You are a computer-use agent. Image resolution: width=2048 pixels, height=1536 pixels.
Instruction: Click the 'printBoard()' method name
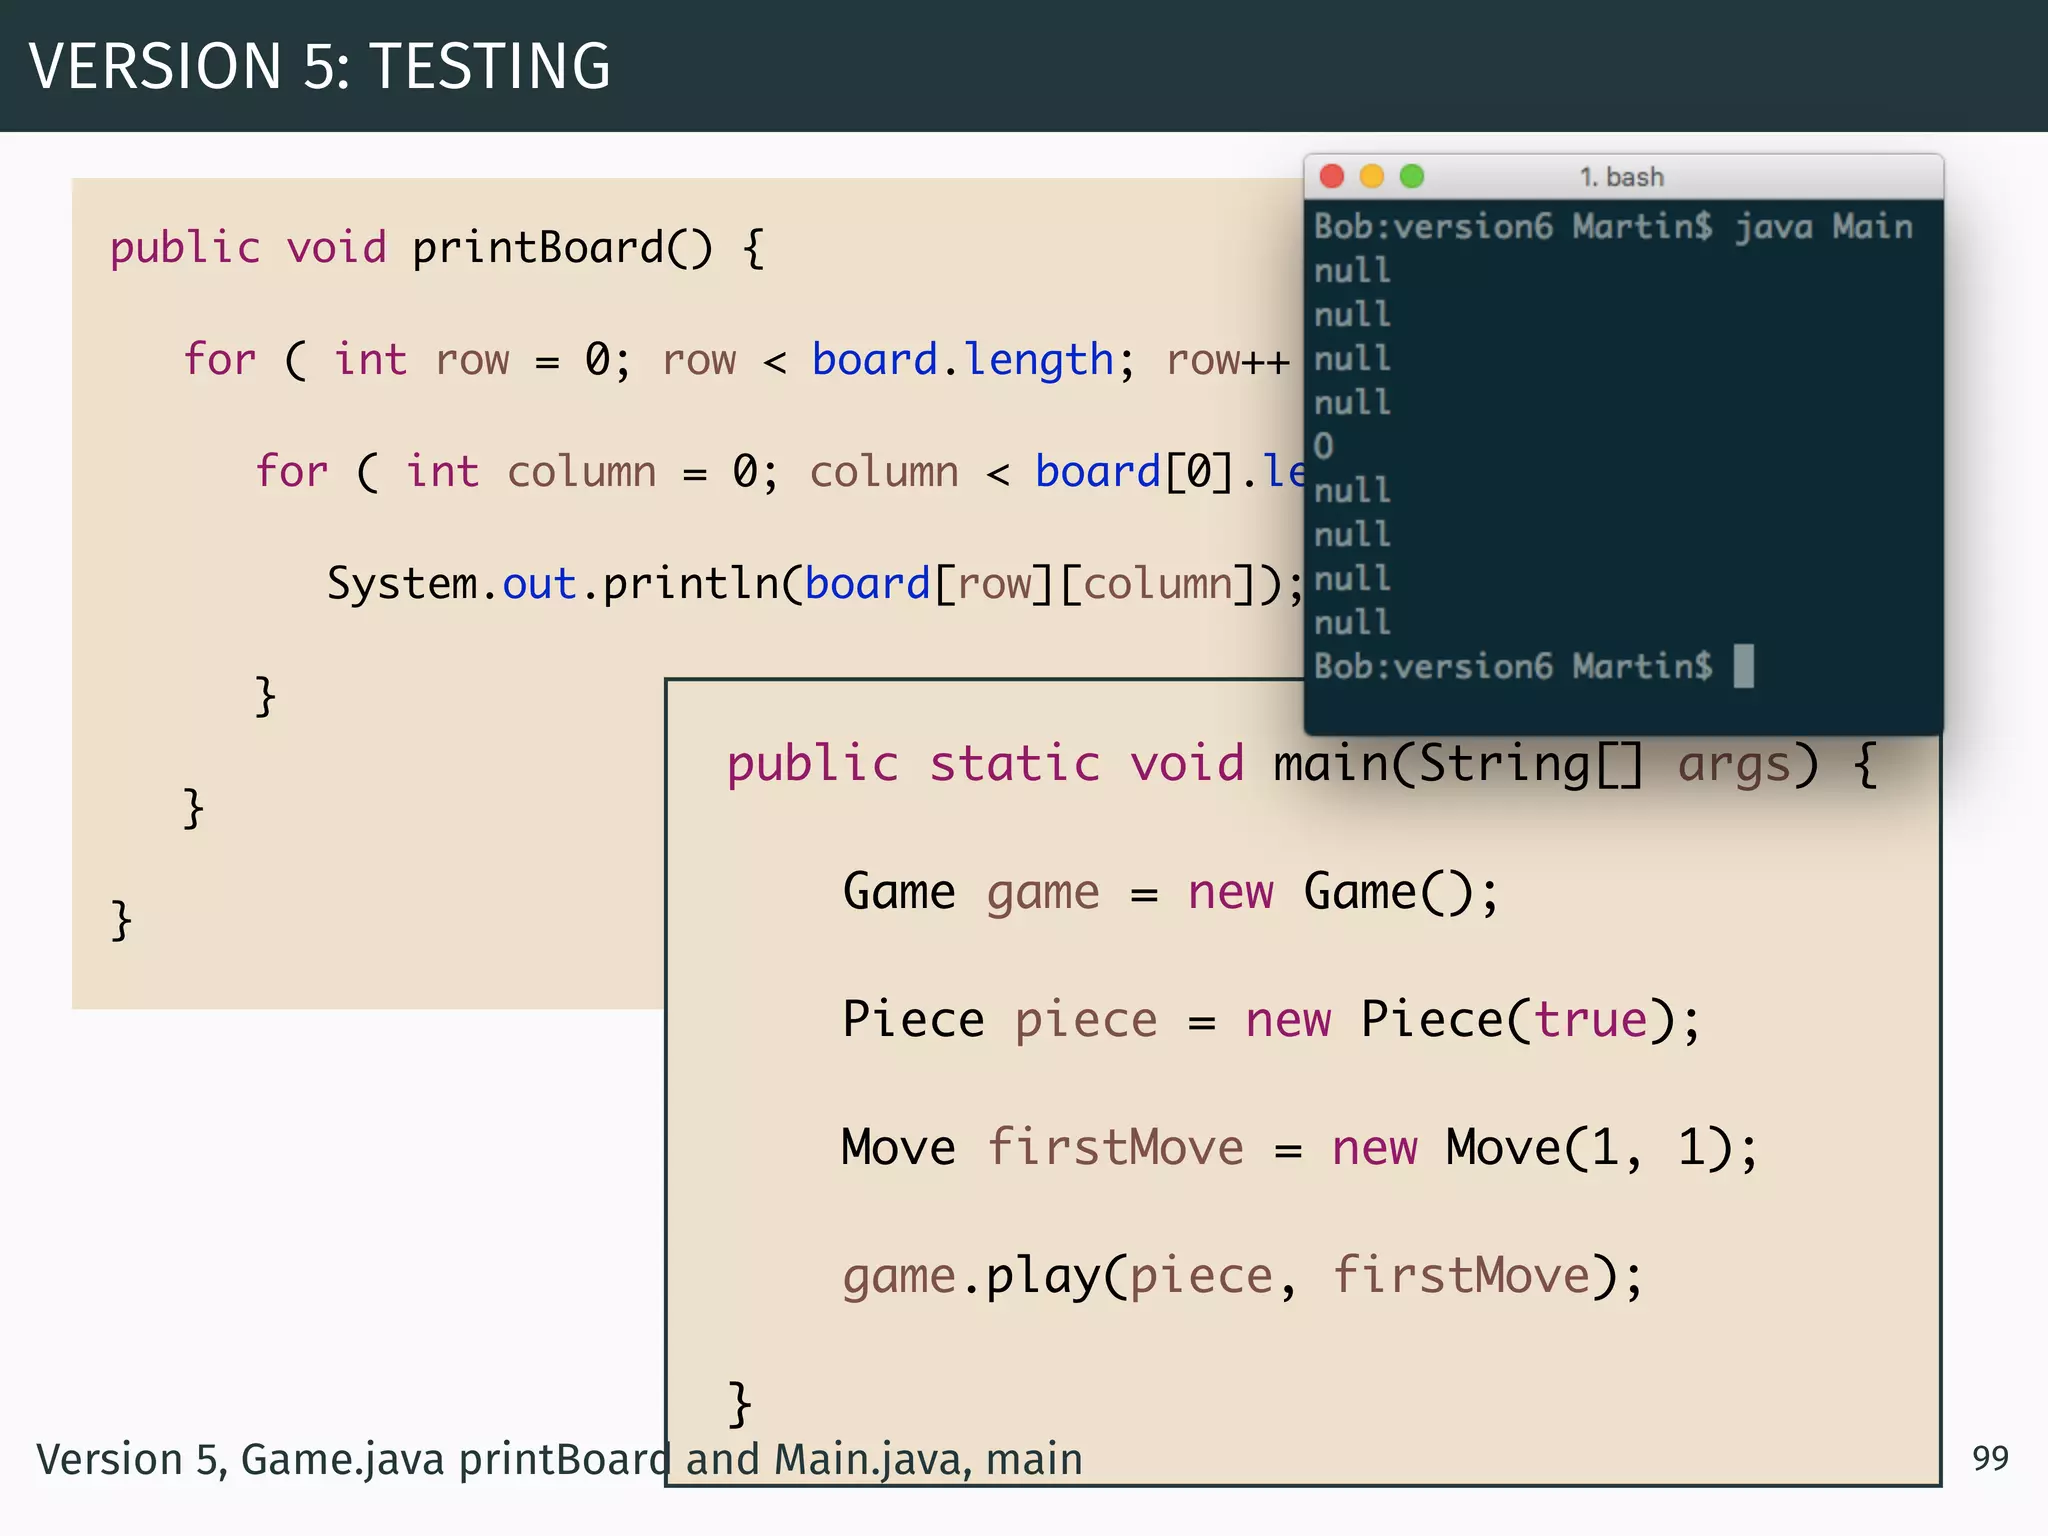563,248
